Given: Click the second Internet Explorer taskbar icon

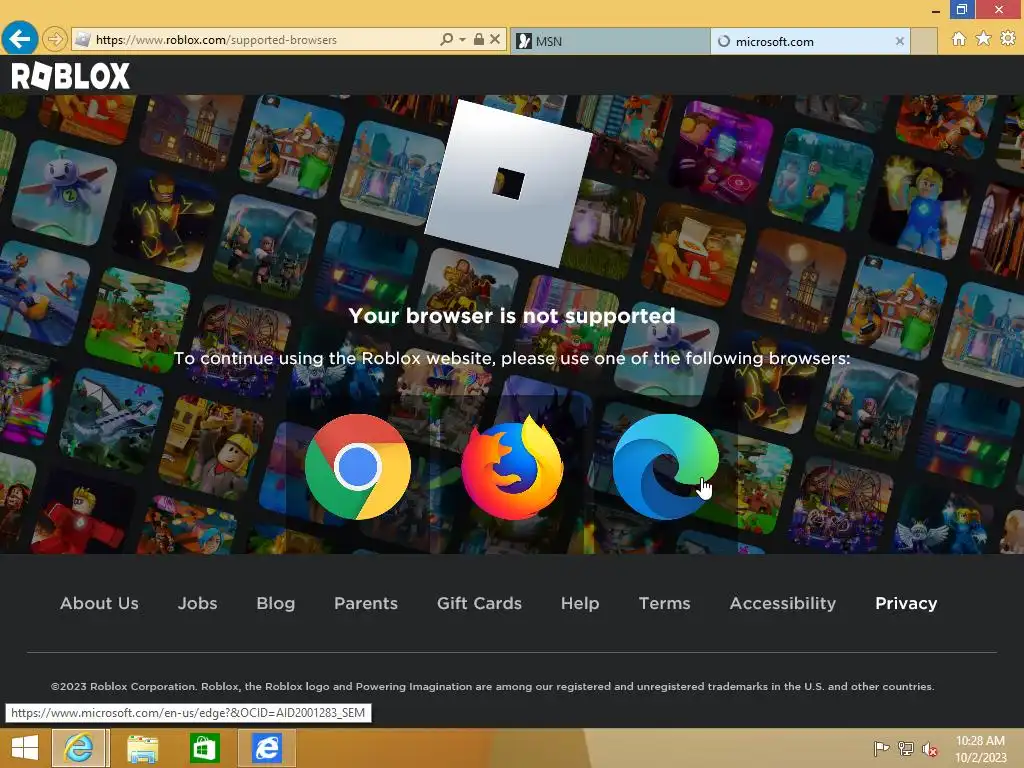Looking at the screenshot, I should pos(266,748).
